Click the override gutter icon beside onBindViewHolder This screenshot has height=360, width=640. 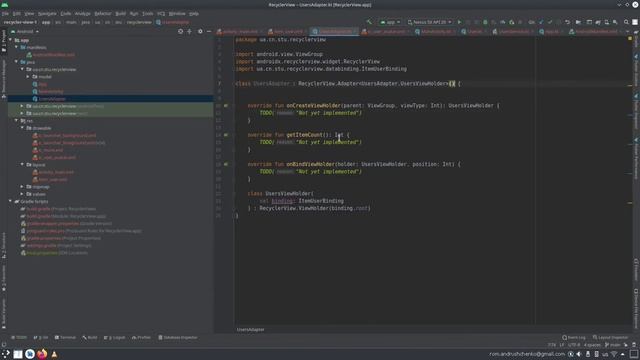[226, 164]
